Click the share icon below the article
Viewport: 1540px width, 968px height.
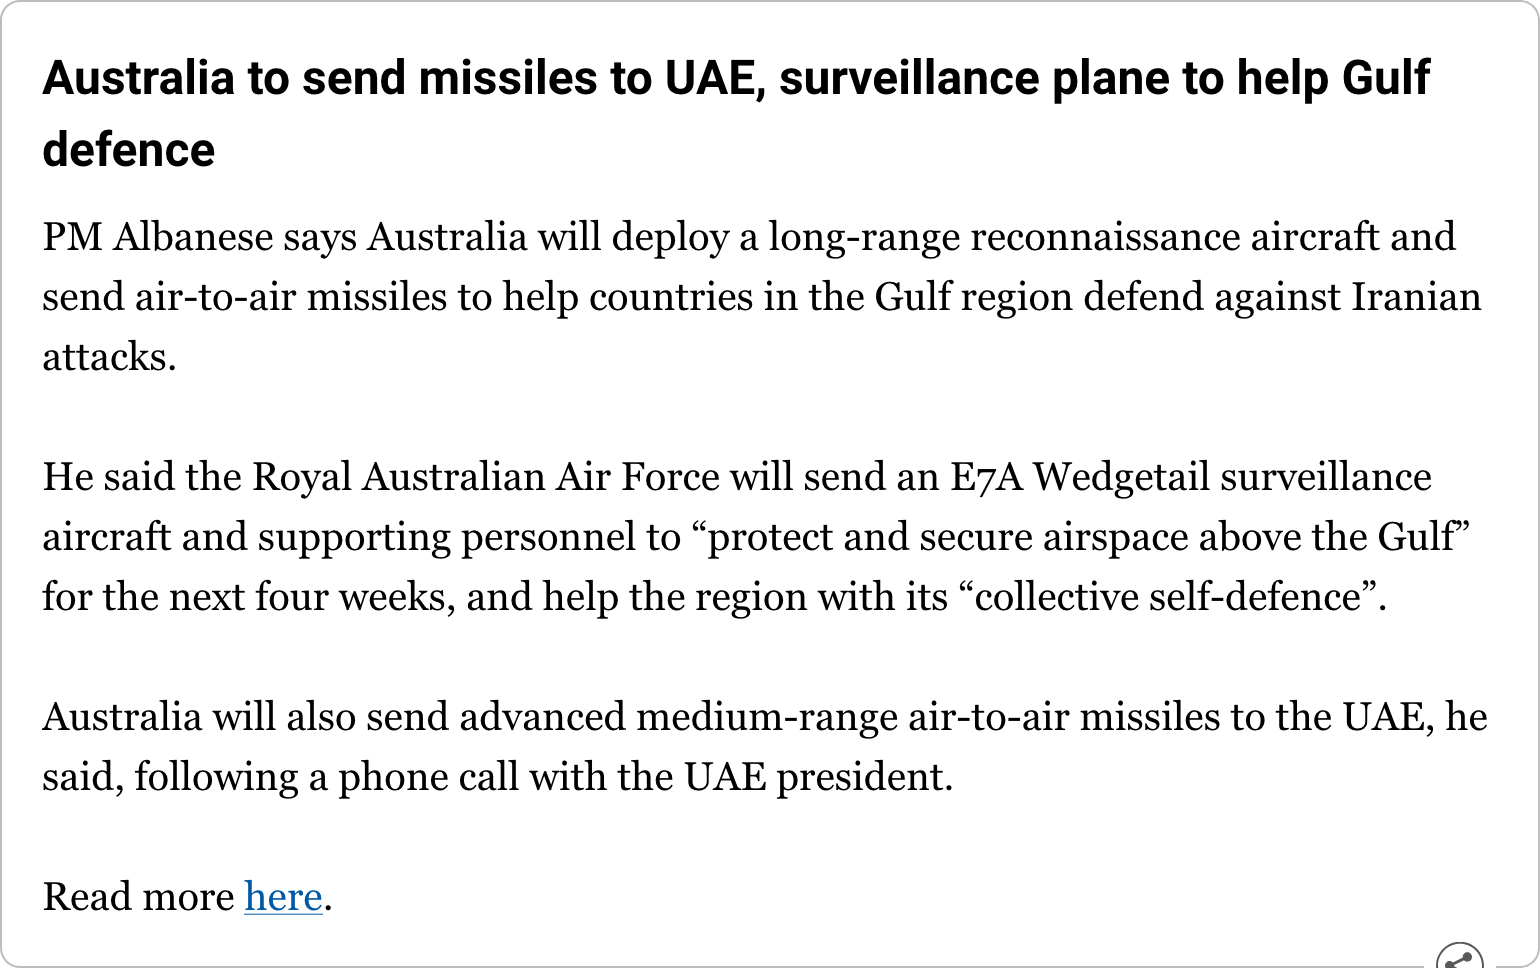pyautogui.click(x=1459, y=958)
